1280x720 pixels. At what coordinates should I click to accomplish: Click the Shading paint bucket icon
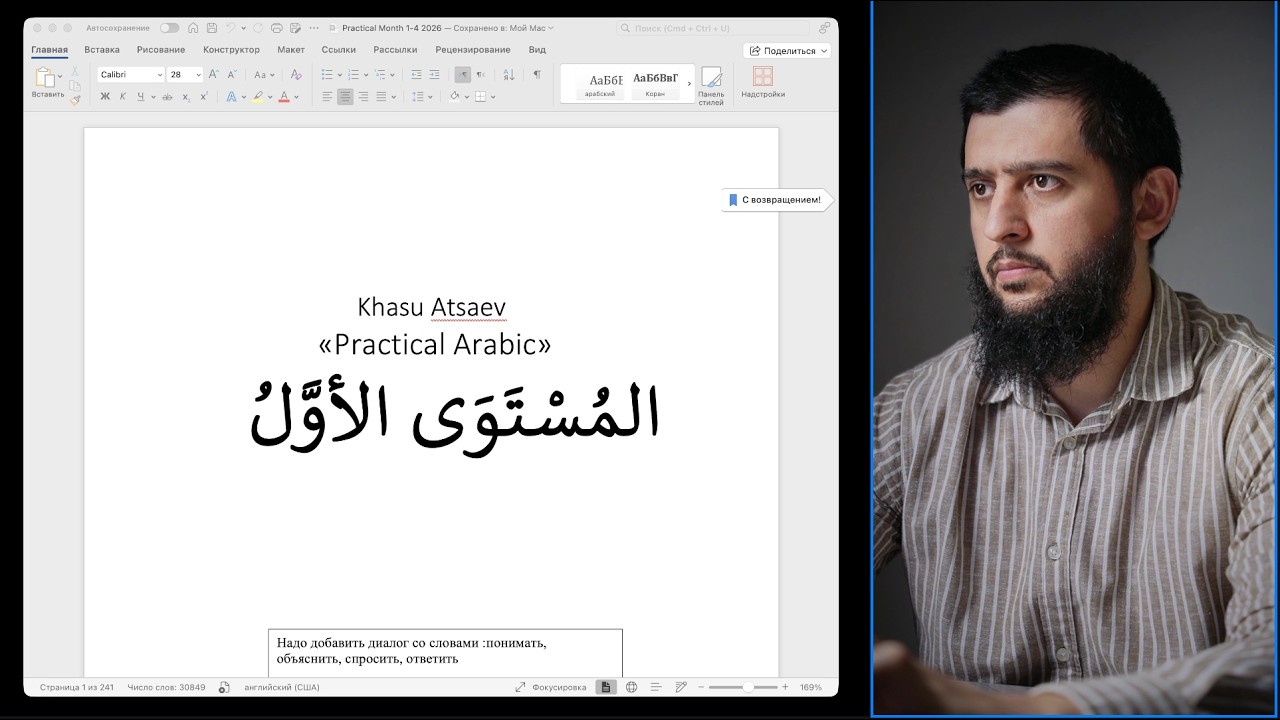point(454,97)
